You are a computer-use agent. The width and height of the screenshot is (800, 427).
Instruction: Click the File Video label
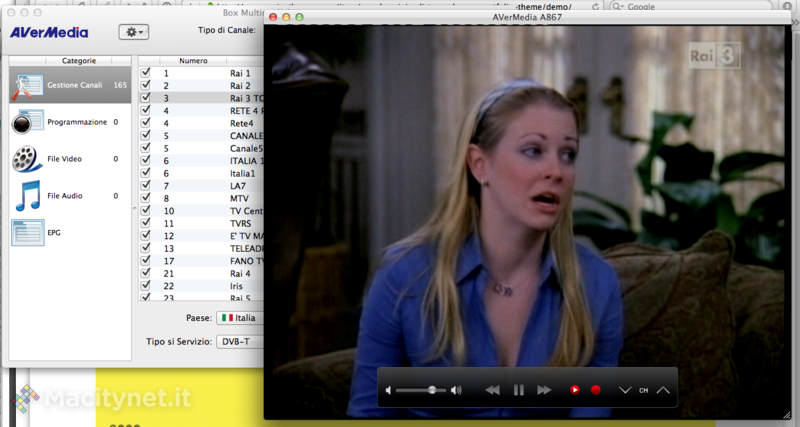click(64, 159)
